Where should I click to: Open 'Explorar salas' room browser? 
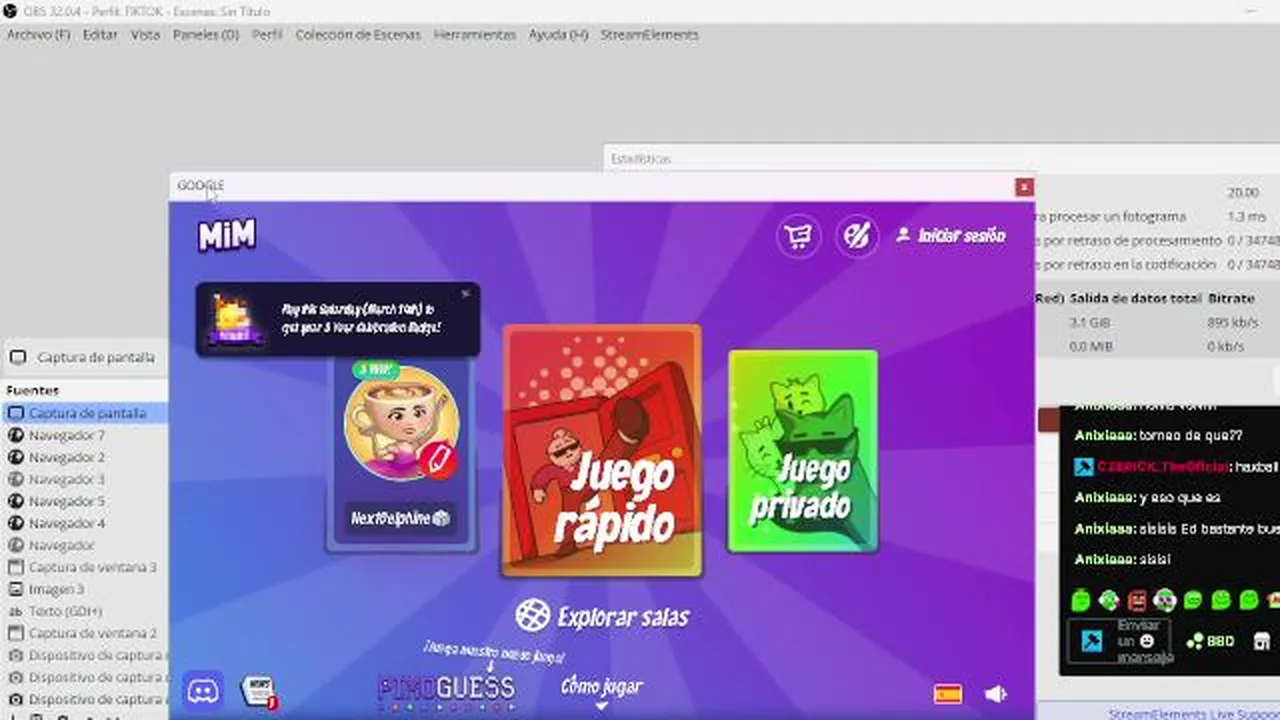tap(602, 616)
